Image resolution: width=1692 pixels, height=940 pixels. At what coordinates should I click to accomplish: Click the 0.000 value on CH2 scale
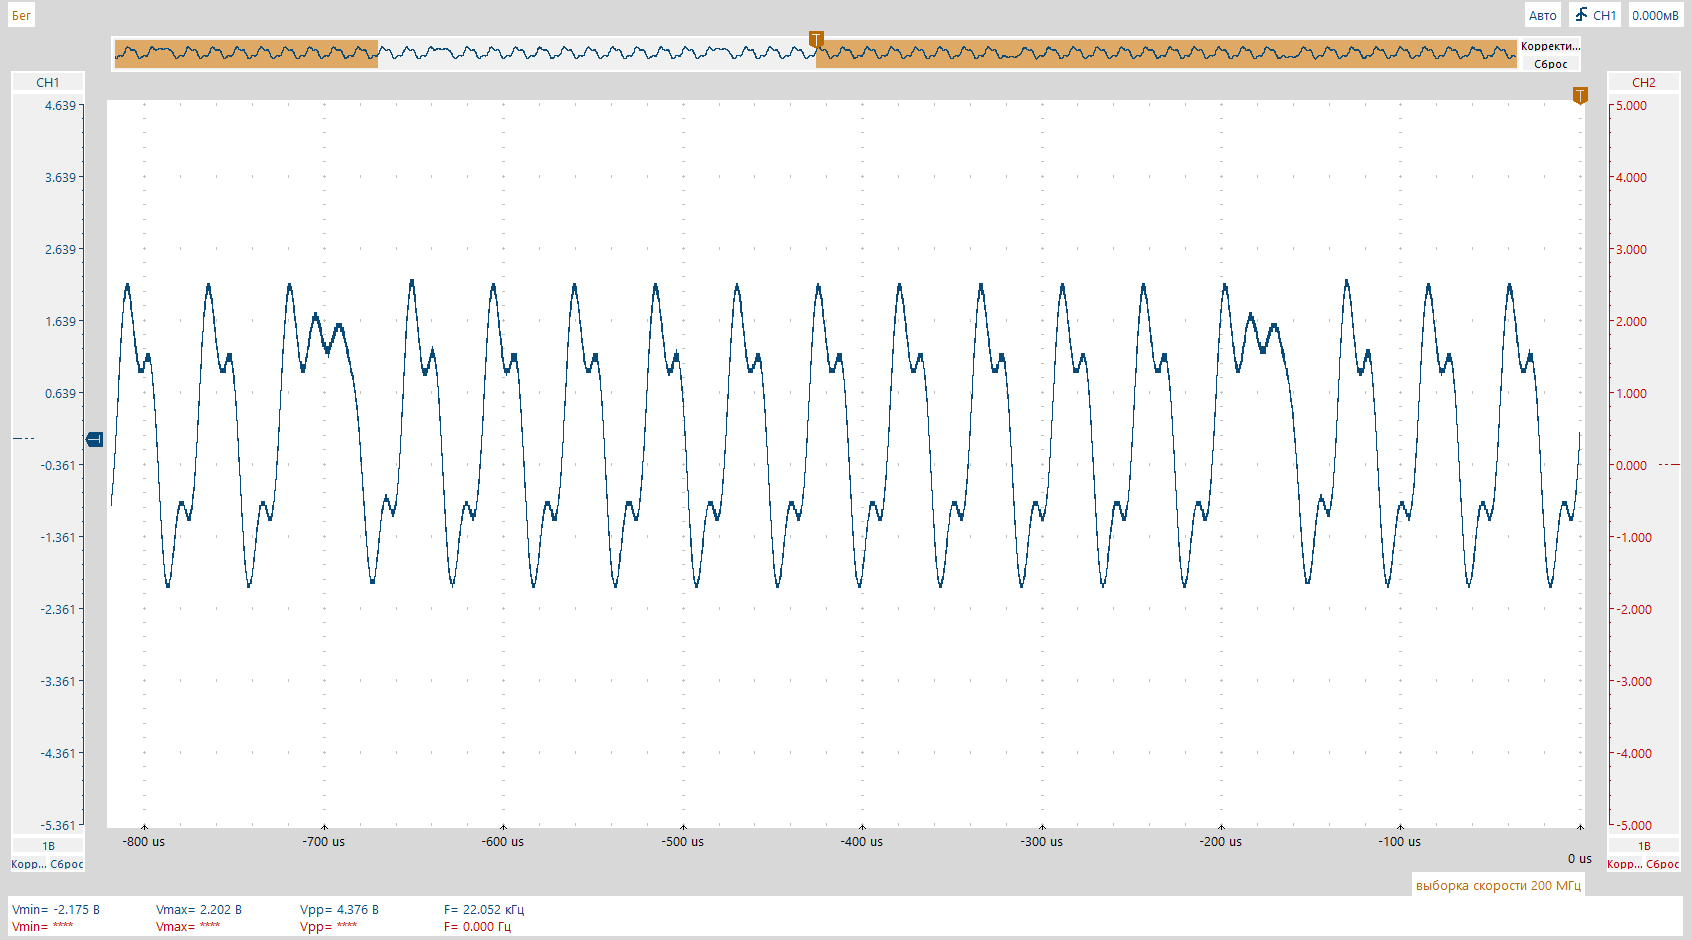[x=1631, y=465]
